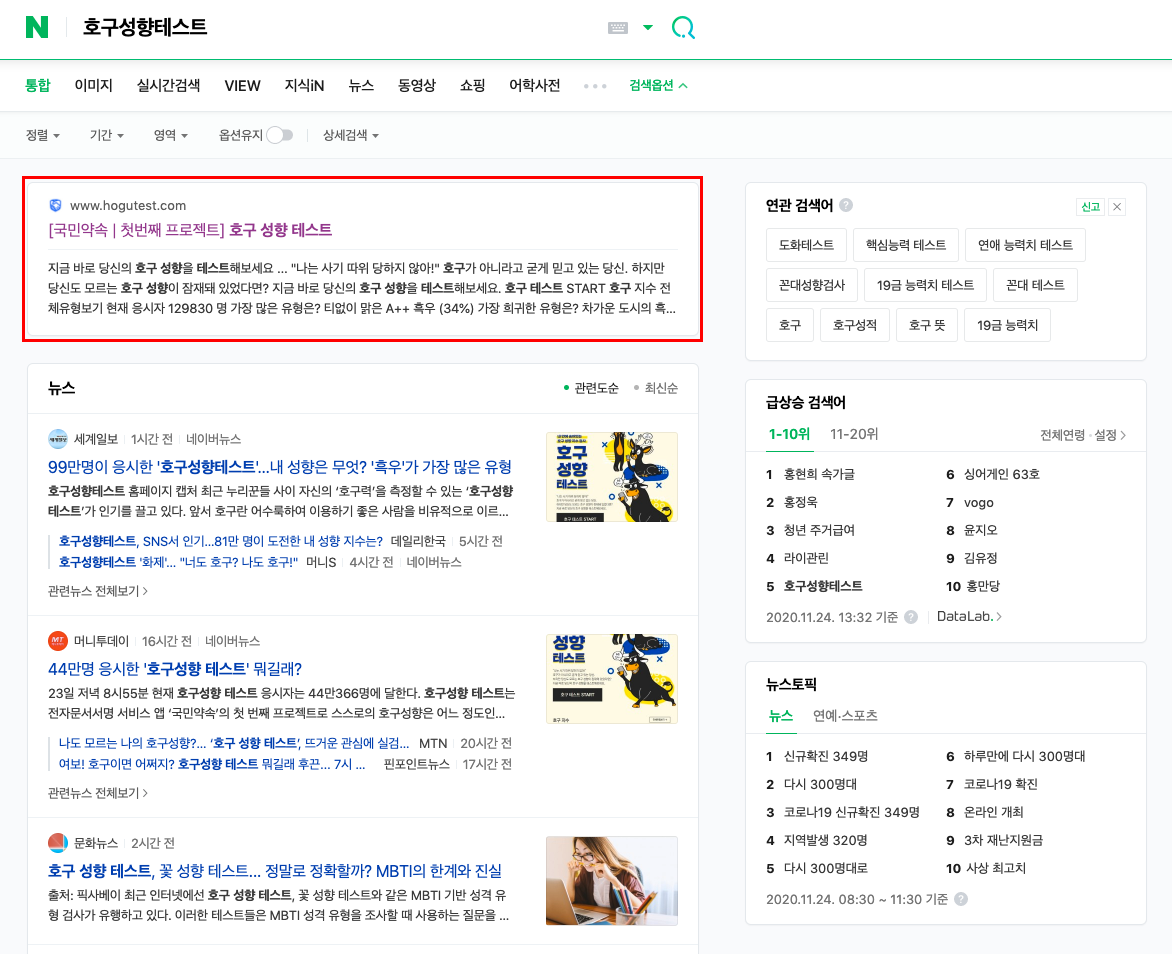Open the 정렬 dropdown
Screen dimensions: 1172x954
tap(43, 135)
